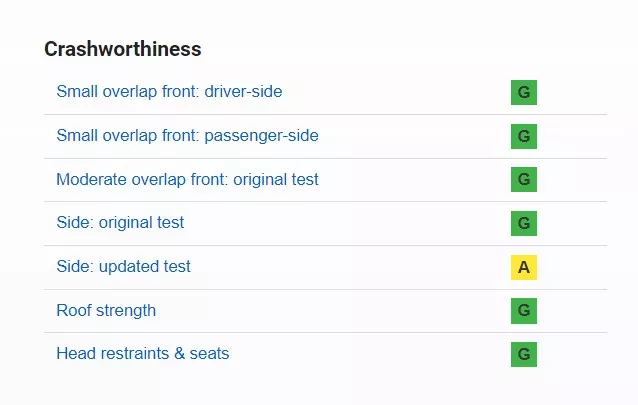This screenshot has height=405, width=638.
Task: Open Small overlap front: driver-side link
Action: (169, 92)
